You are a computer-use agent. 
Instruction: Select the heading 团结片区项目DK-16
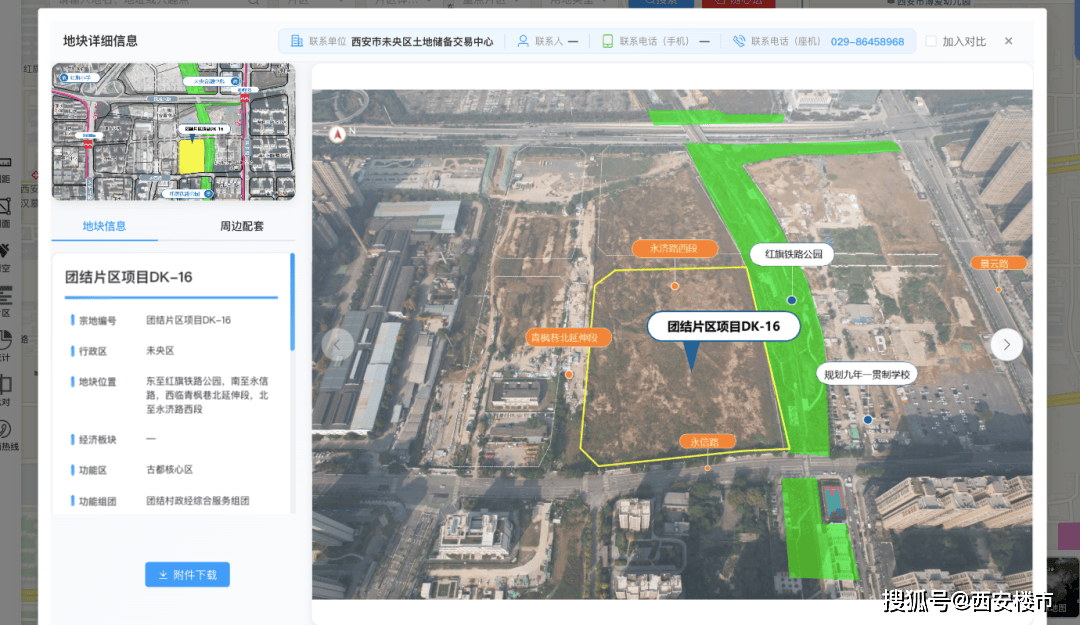[129, 277]
